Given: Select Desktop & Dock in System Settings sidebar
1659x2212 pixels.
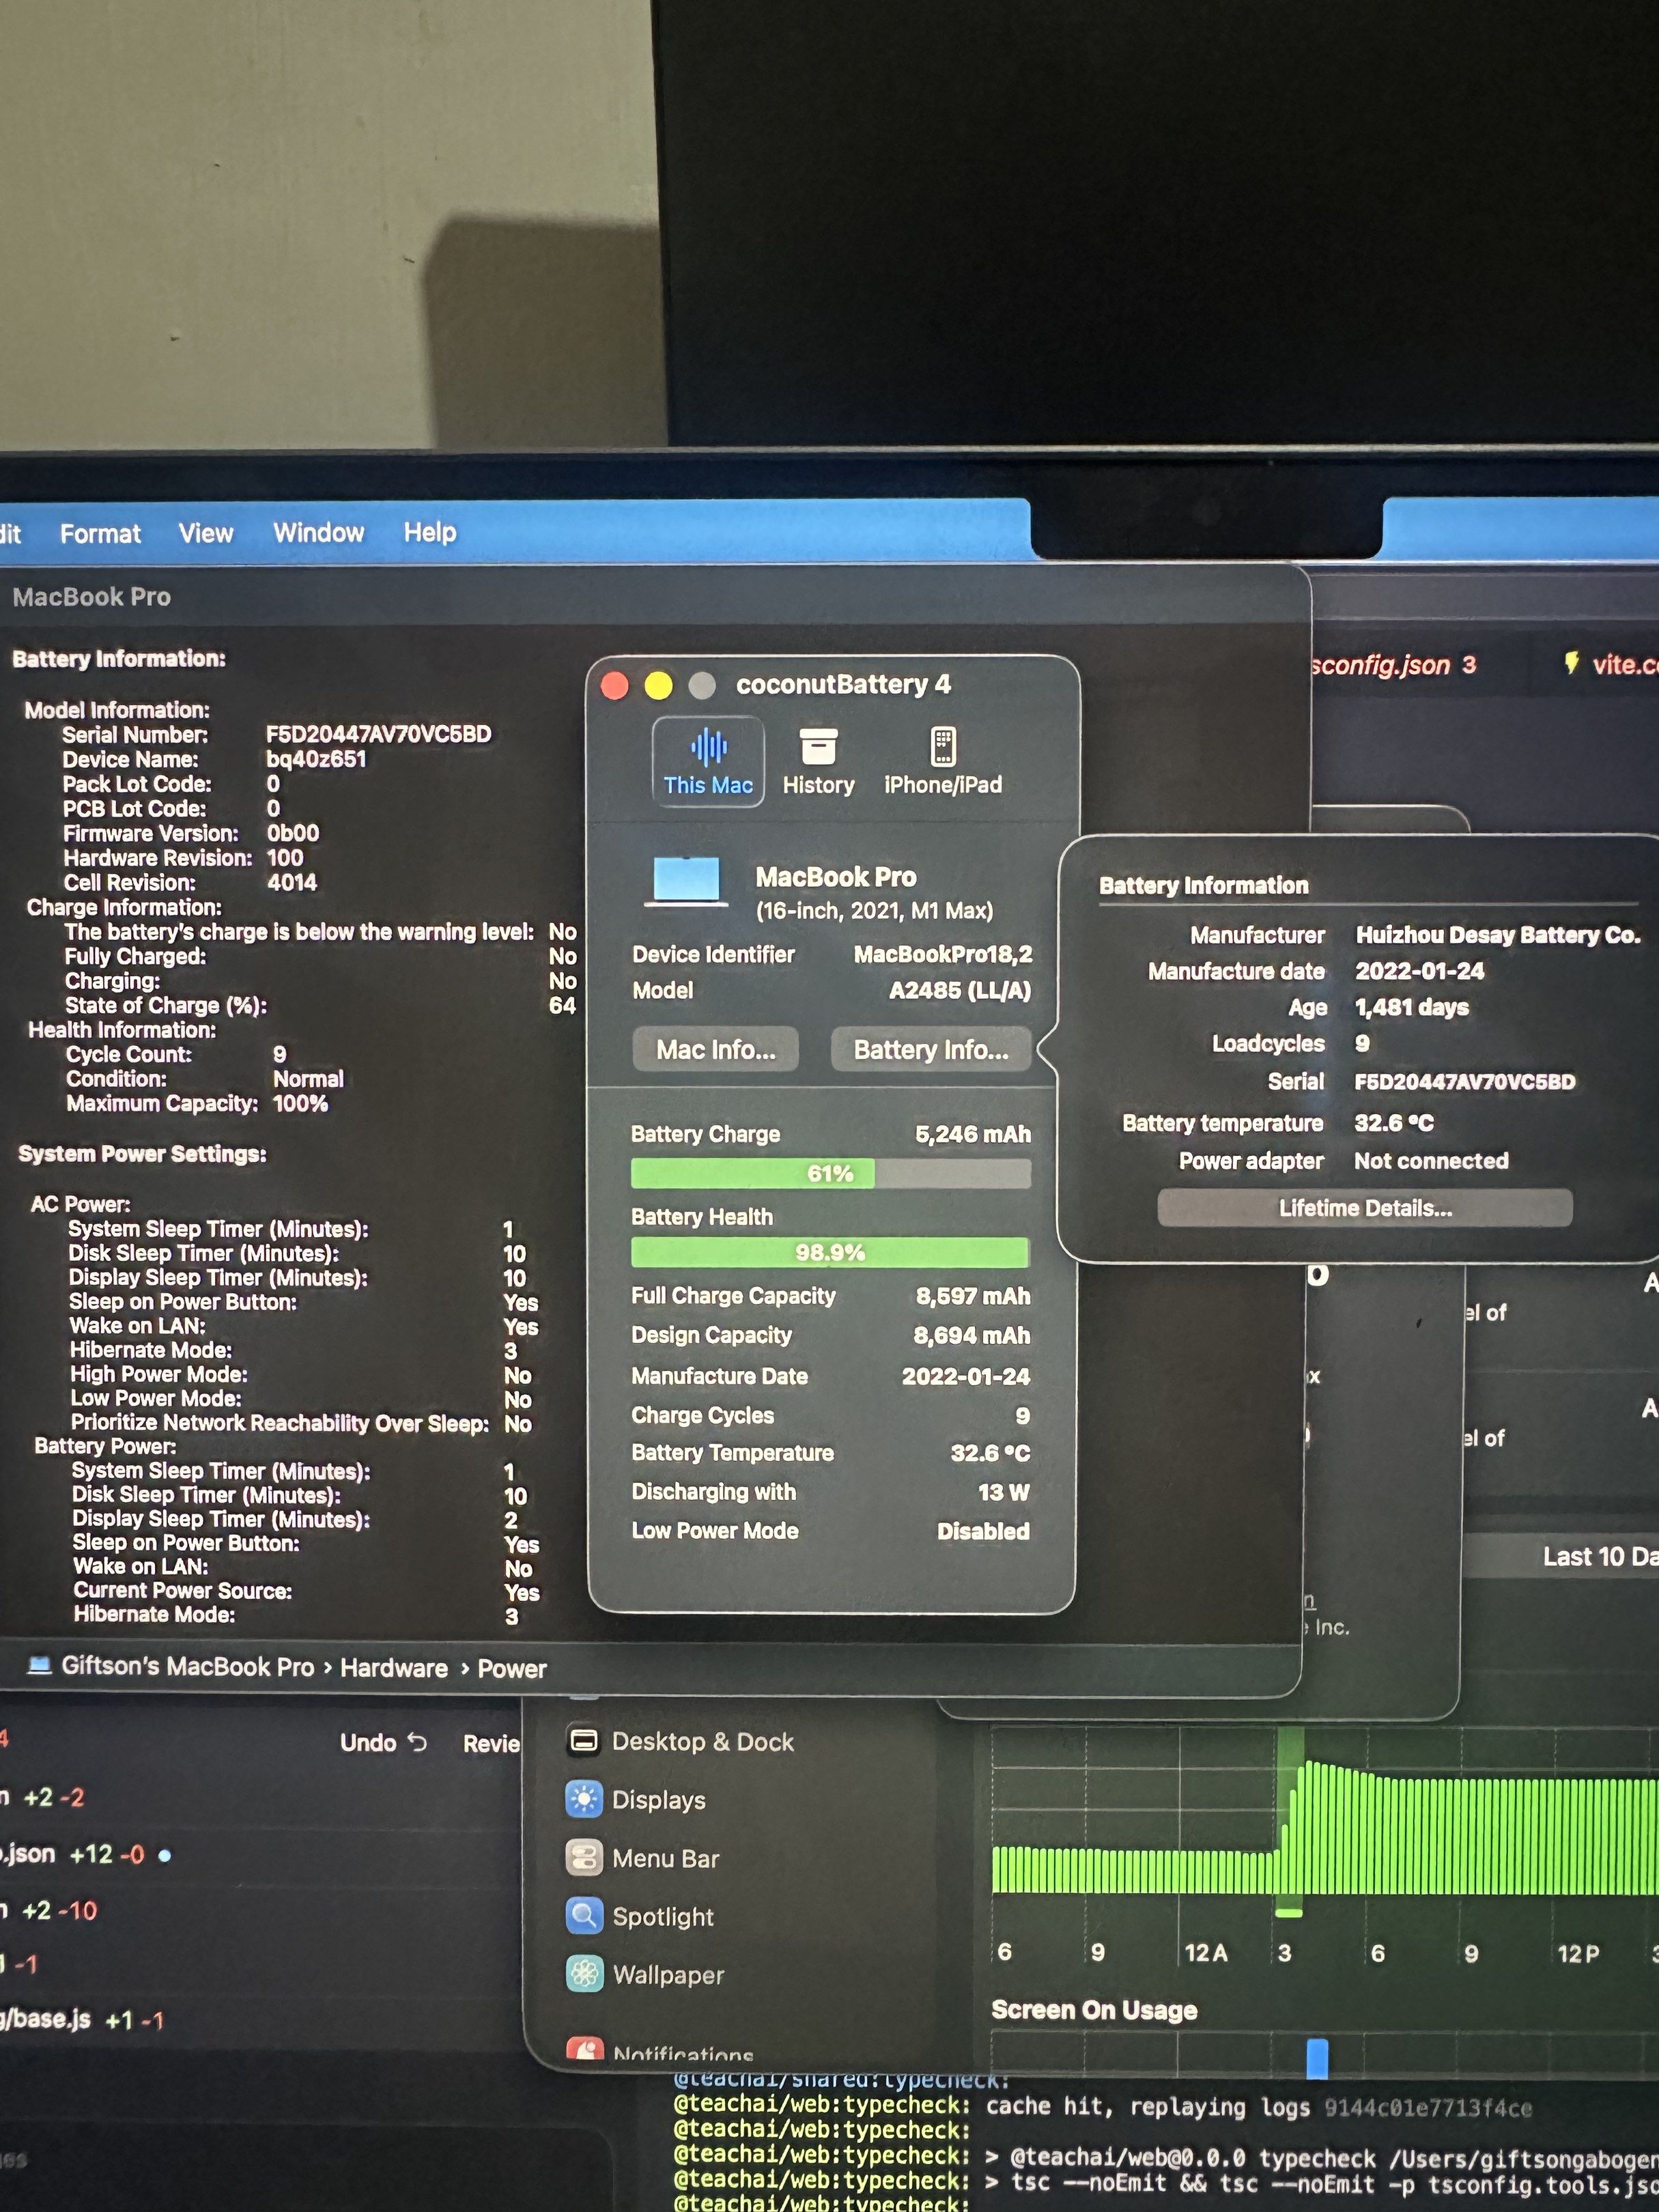Looking at the screenshot, I should point(680,1742).
